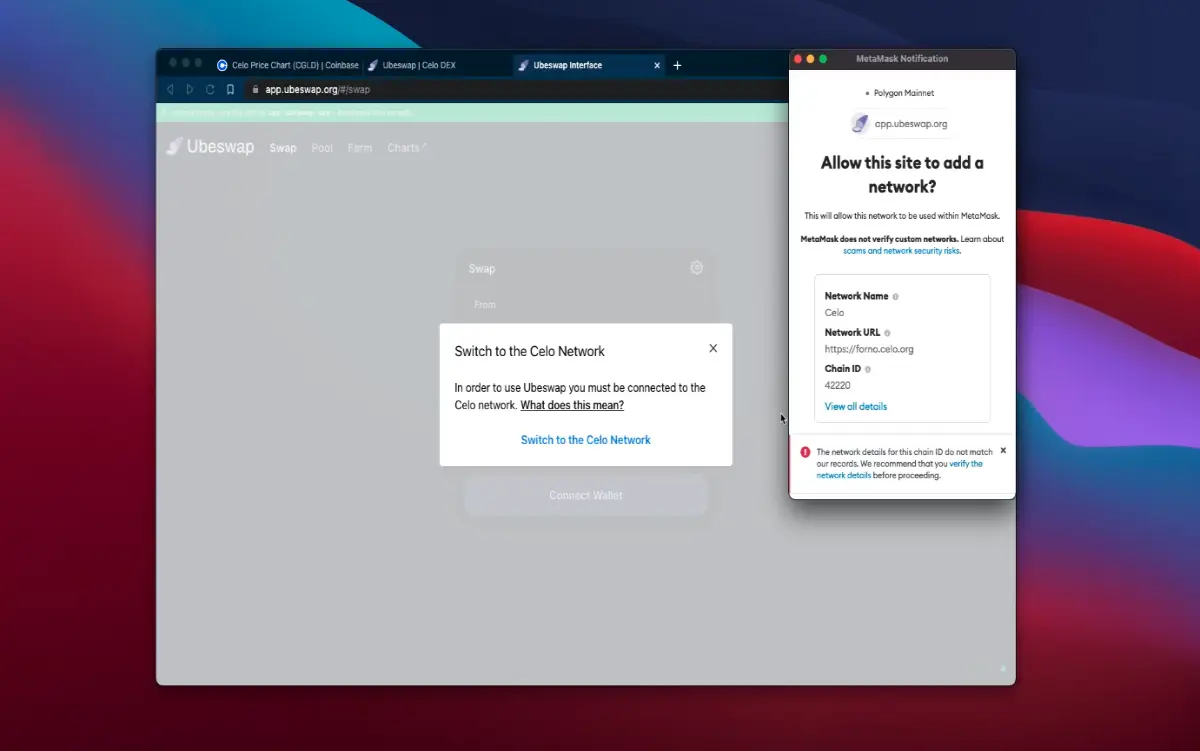Click browser forward arrow icon
This screenshot has height=751, width=1200.
(x=190, y=89)
